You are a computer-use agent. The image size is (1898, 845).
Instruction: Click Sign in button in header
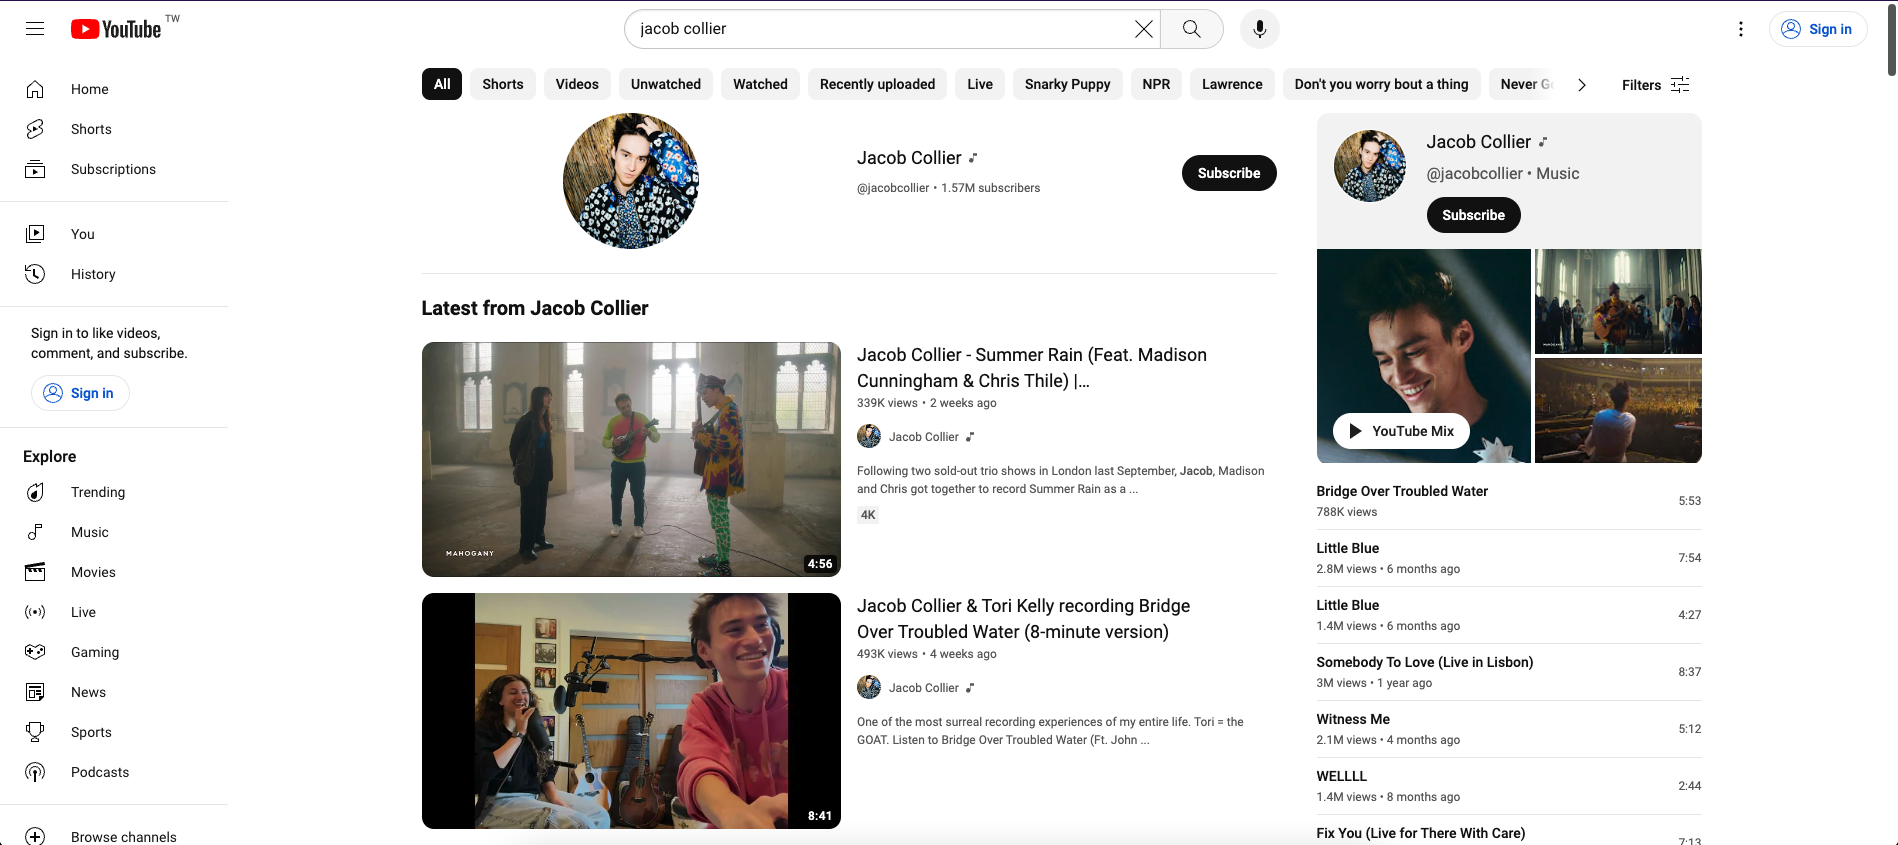coord(1817,29)
